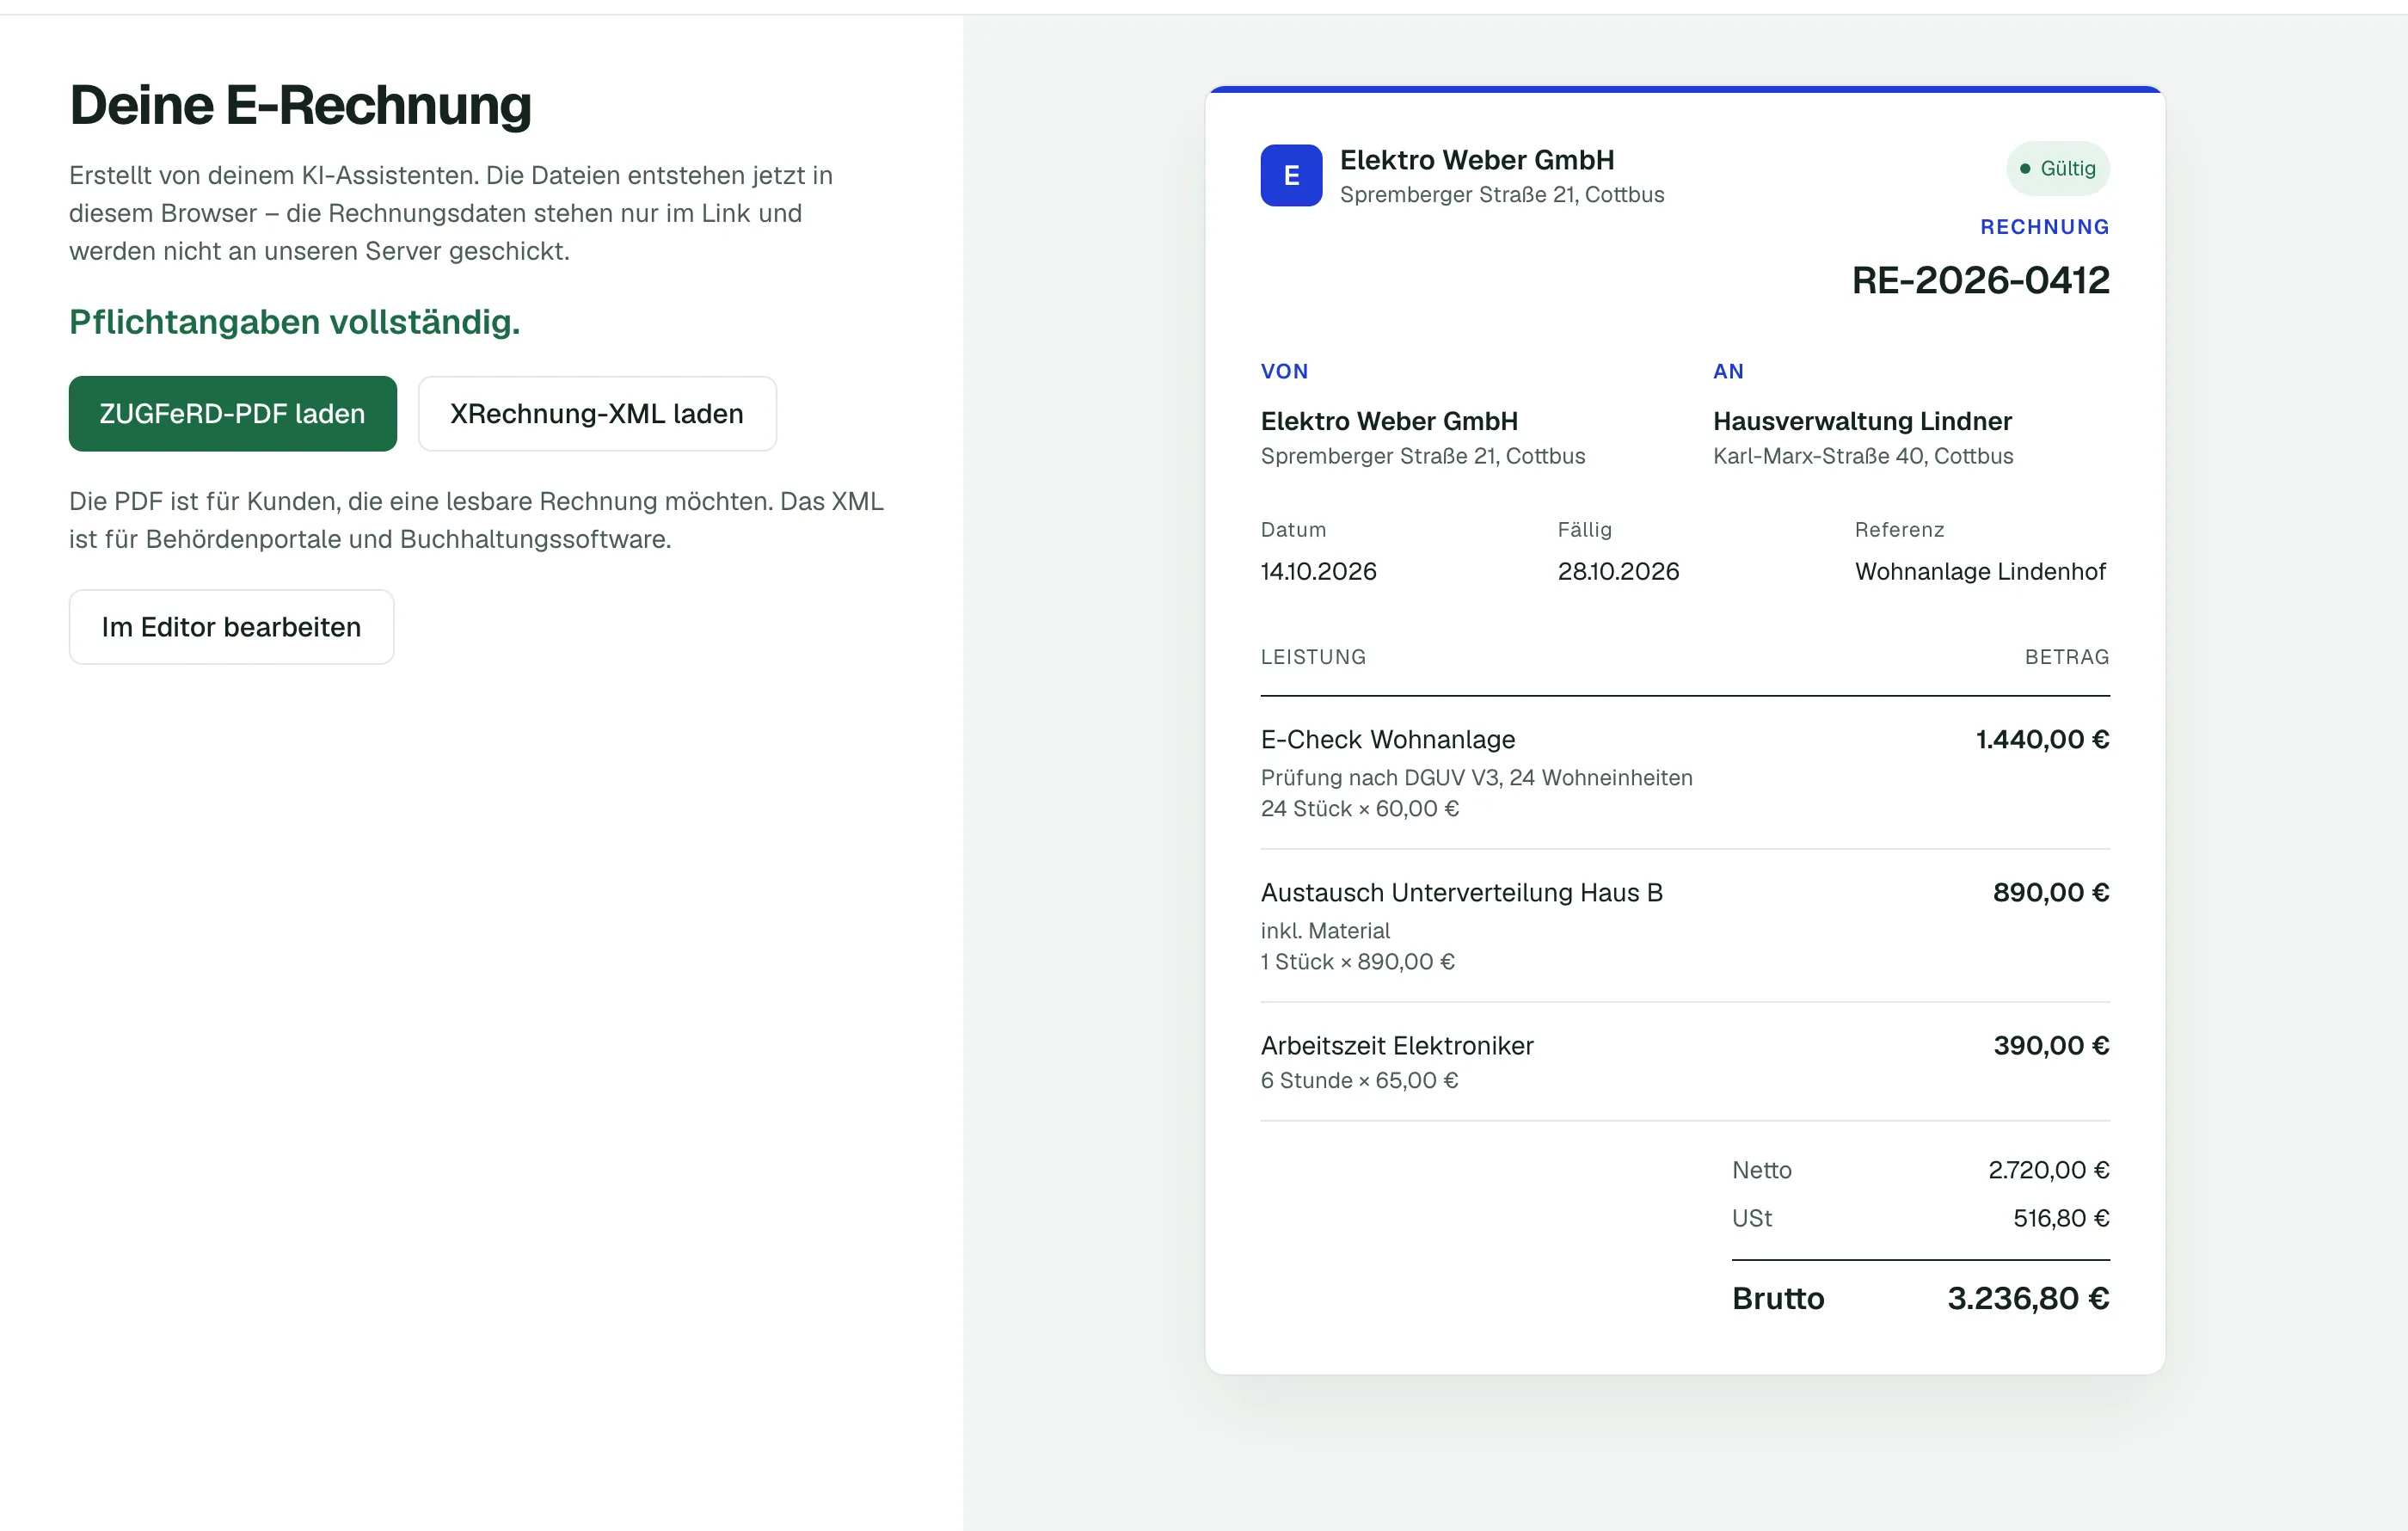Click the Netto label
The image size is (2408, 1531).
[x=1761, y=1170]
